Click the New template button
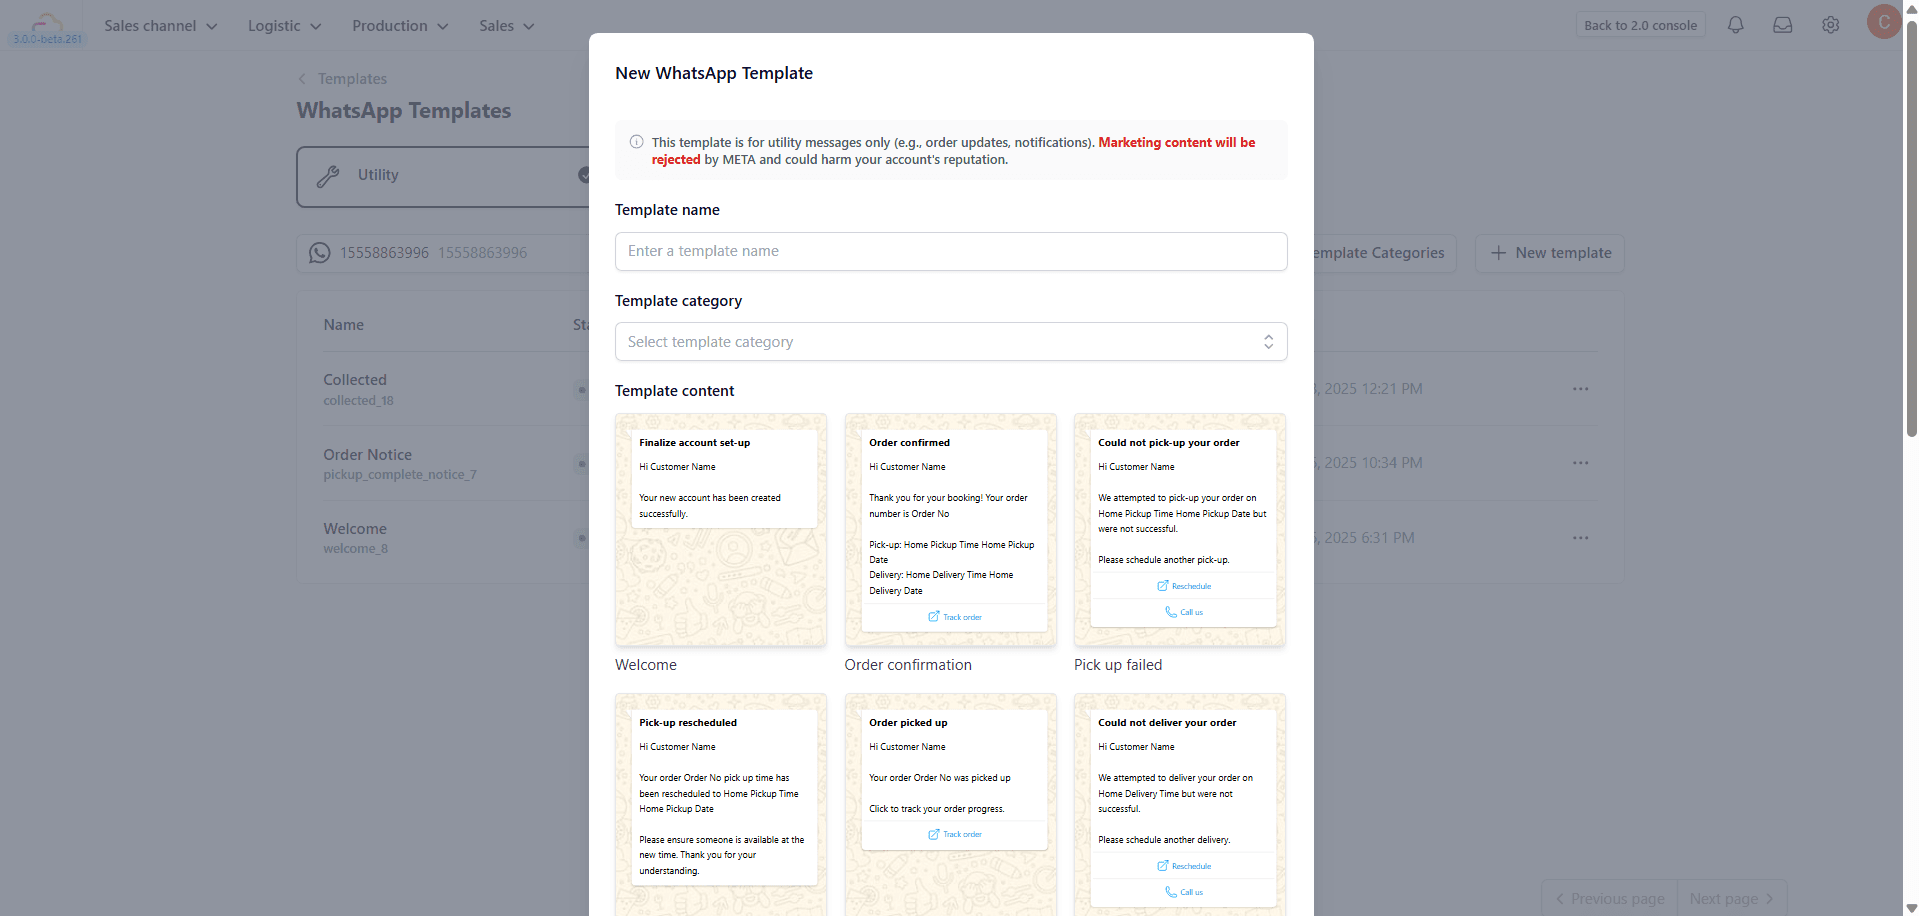This screenshot has width=1919, height=916. [1549, 253]
